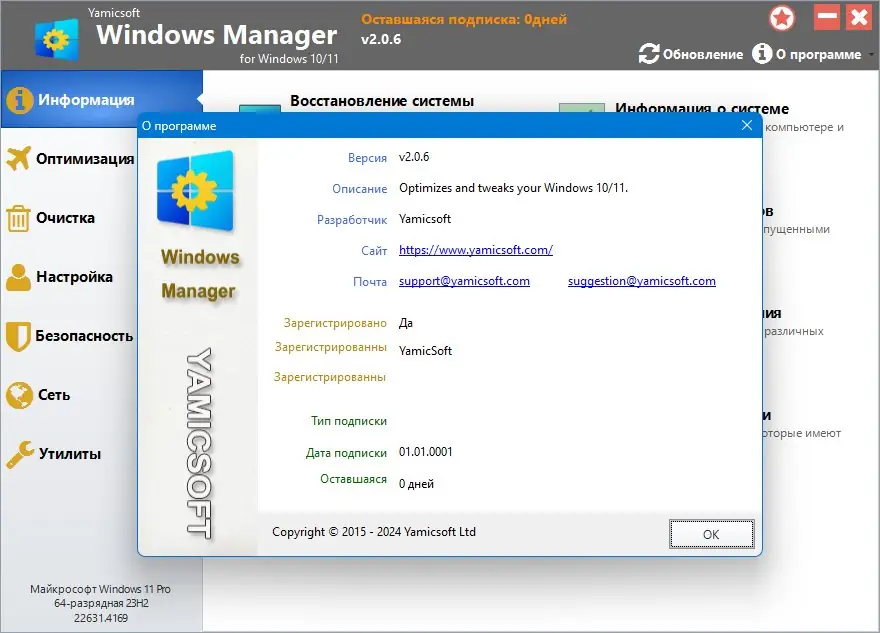880x633 pixels.
Task: Select the Оптимизация sidebar tab
Action: click(70, 159)
